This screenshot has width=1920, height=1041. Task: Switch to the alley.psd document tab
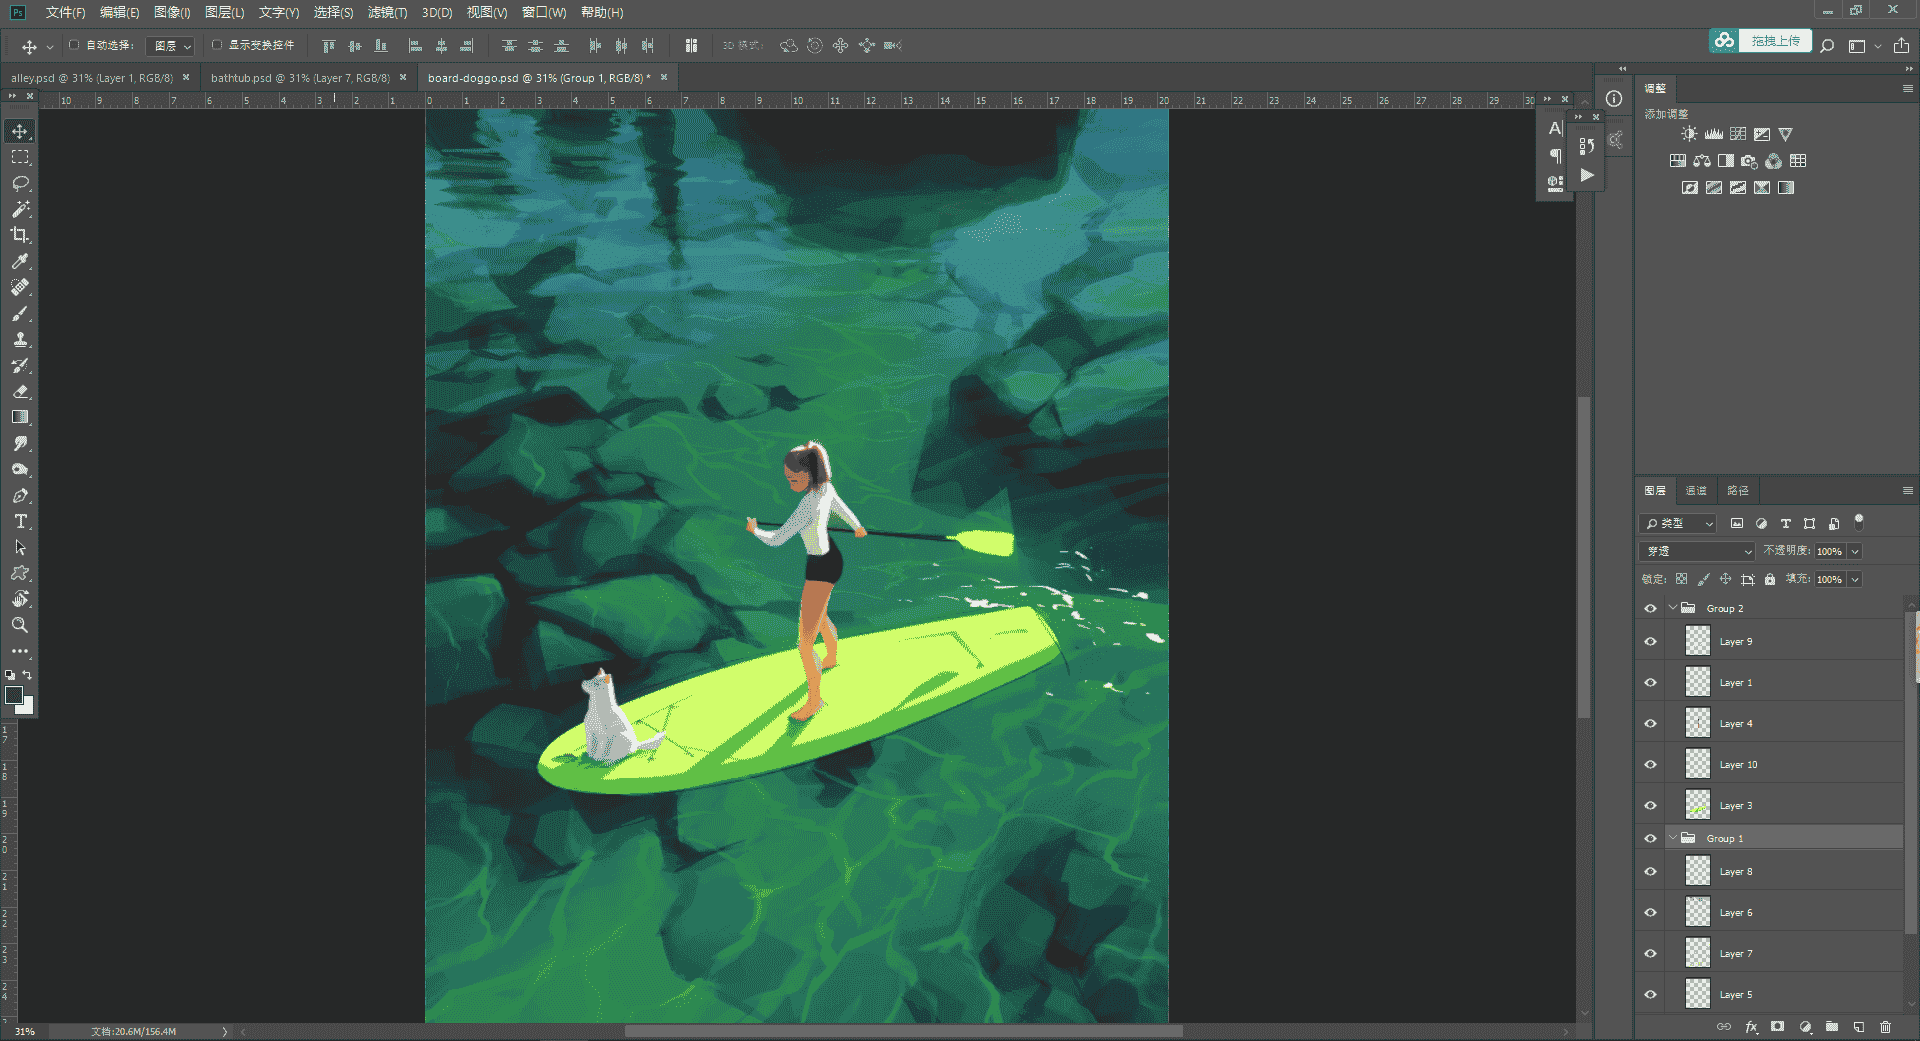click(x=91, y=77)
